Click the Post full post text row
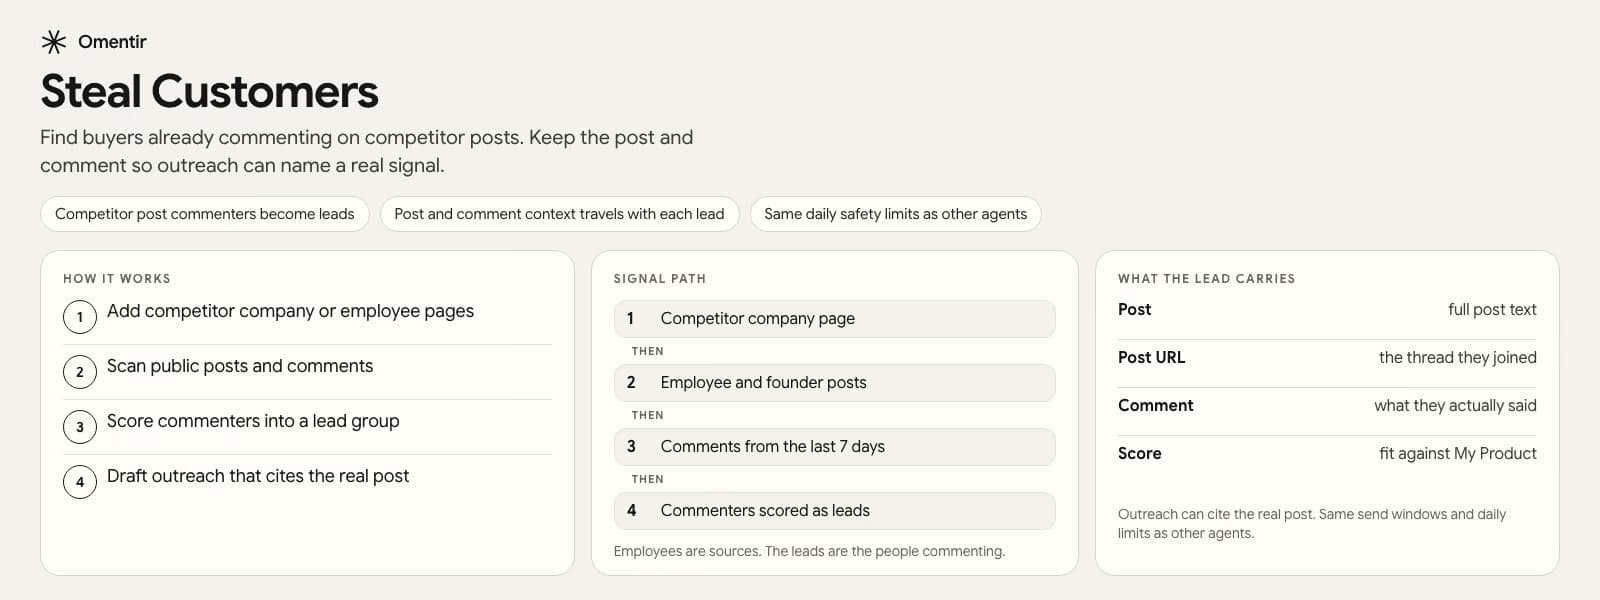This screenshot has height=600, width=1600. (1327, 310)
